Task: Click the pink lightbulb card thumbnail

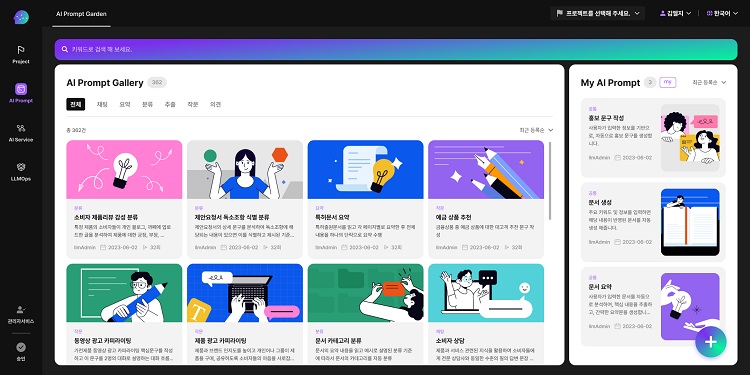Action: (124, 169)
